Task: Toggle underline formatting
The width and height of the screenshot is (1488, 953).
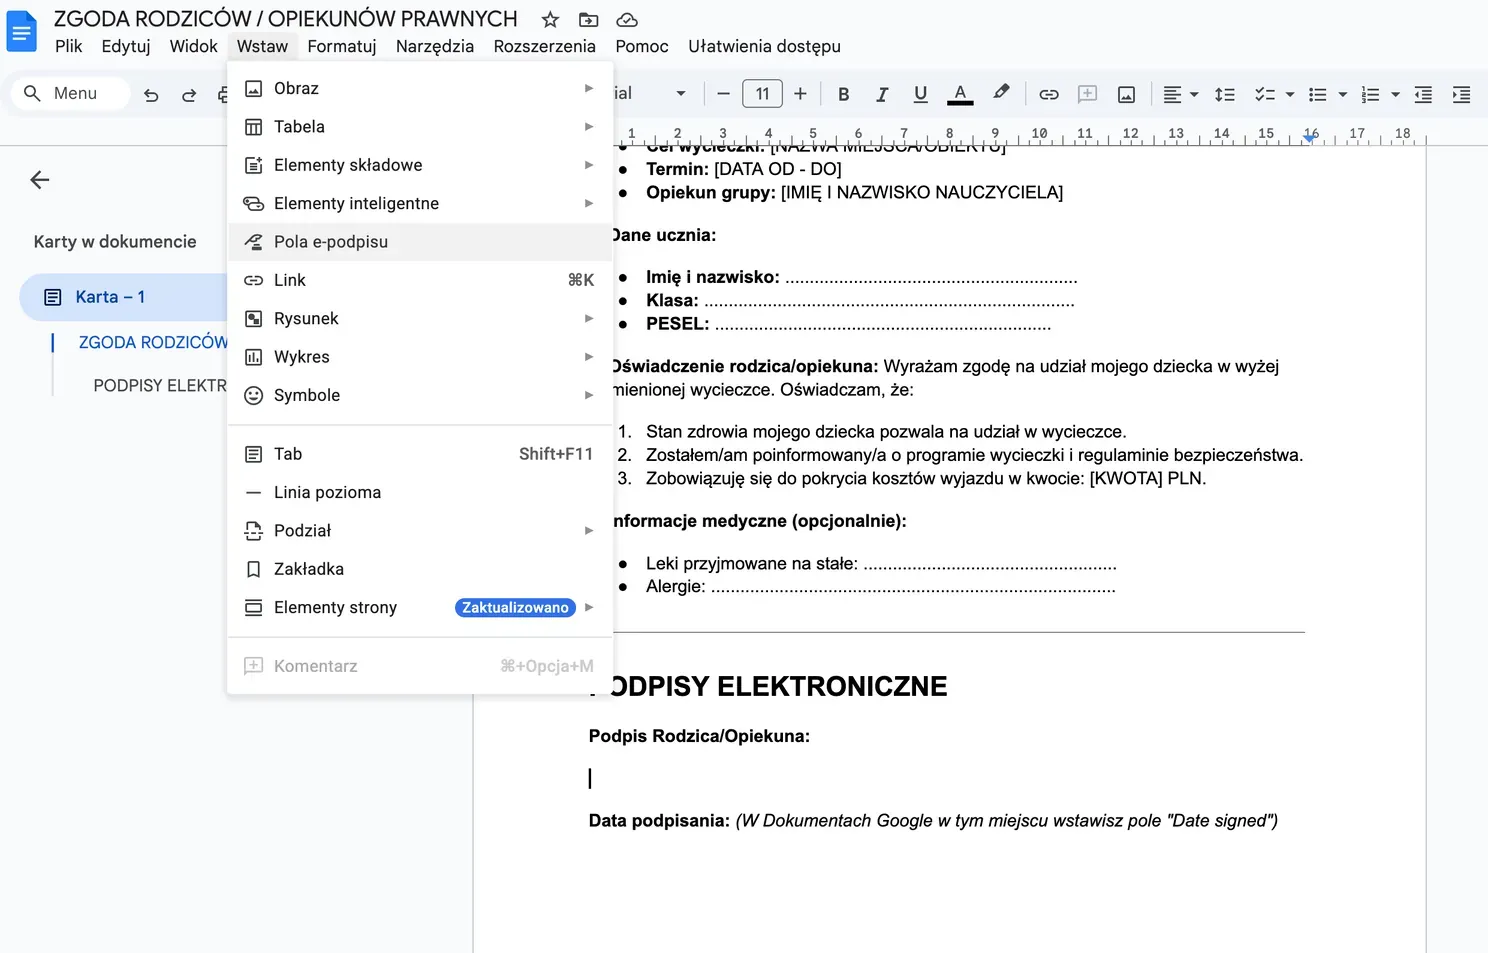Action: (x=920, y=94)
